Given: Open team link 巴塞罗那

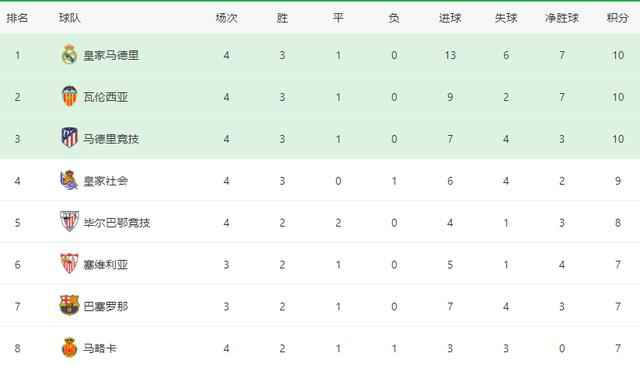Looking at the screenshot, I should (106, 306).
